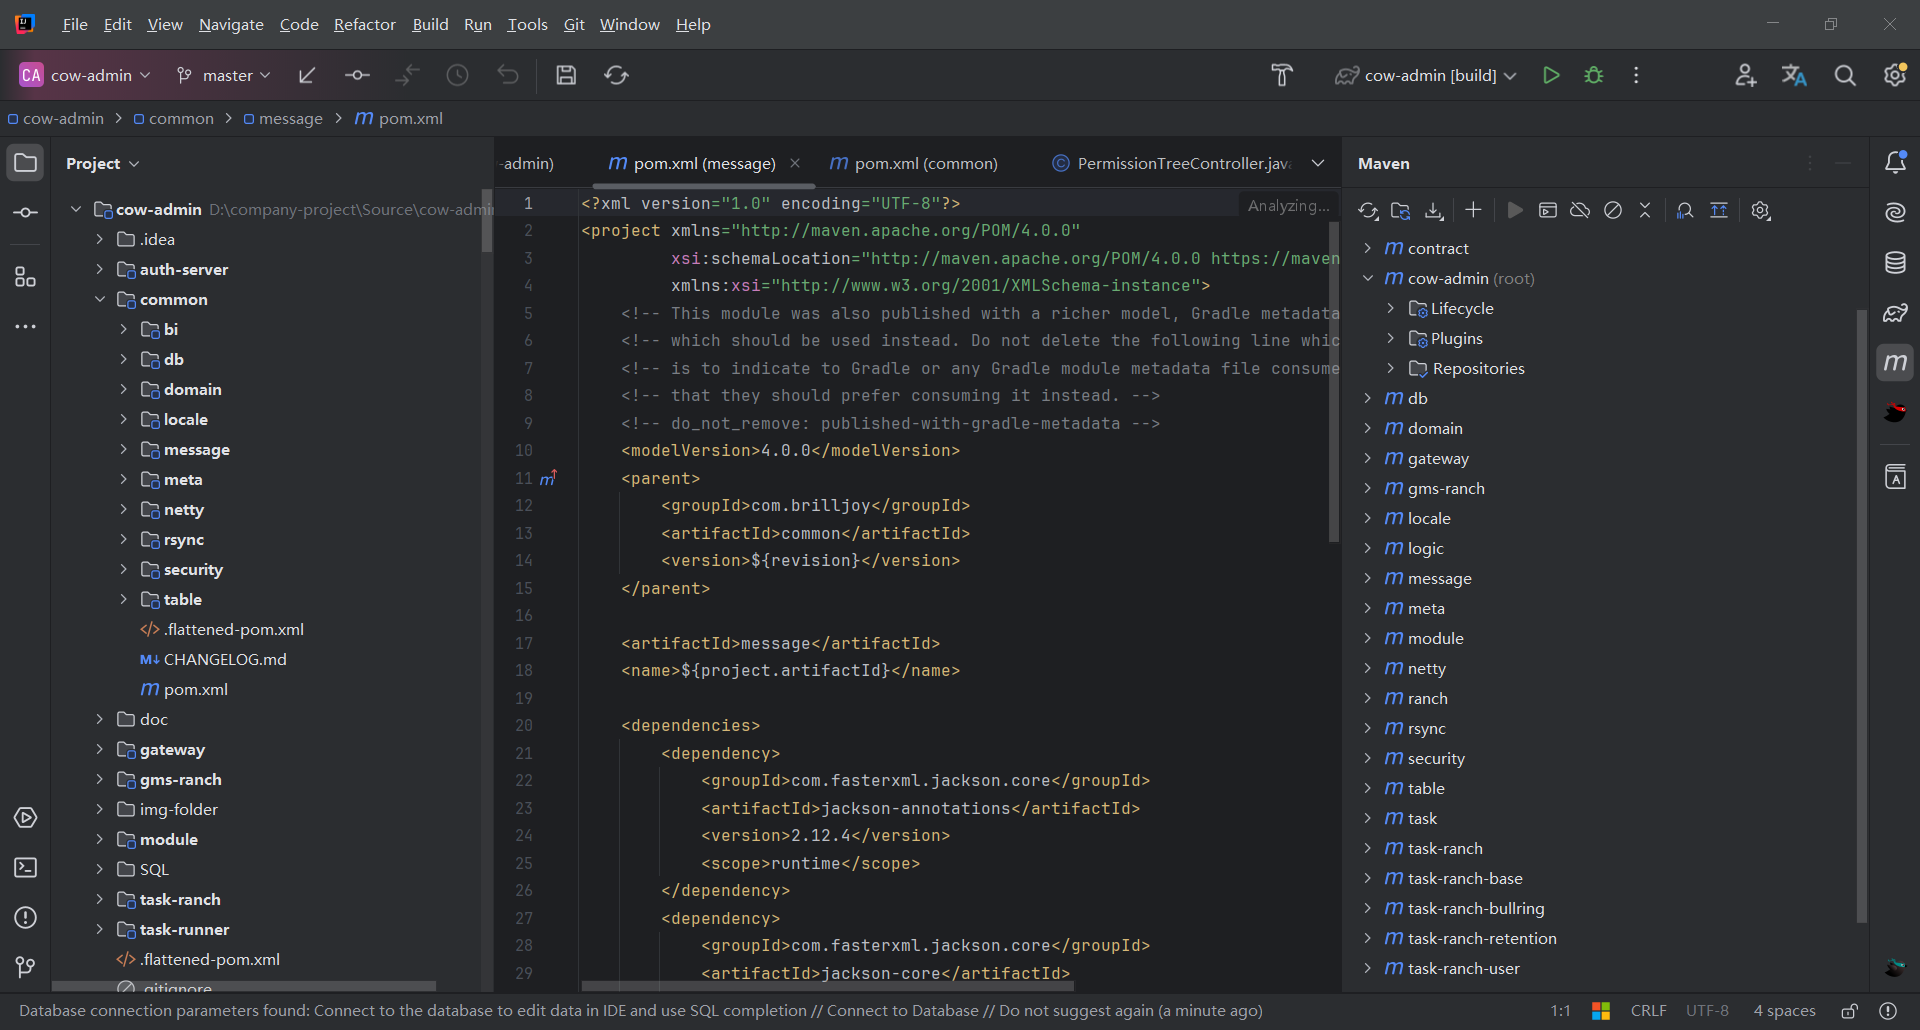1920x1030 pixels.
Task: Click the editor horizontal scrollbar
Action: pyautogui.click(x=828, y=986)
